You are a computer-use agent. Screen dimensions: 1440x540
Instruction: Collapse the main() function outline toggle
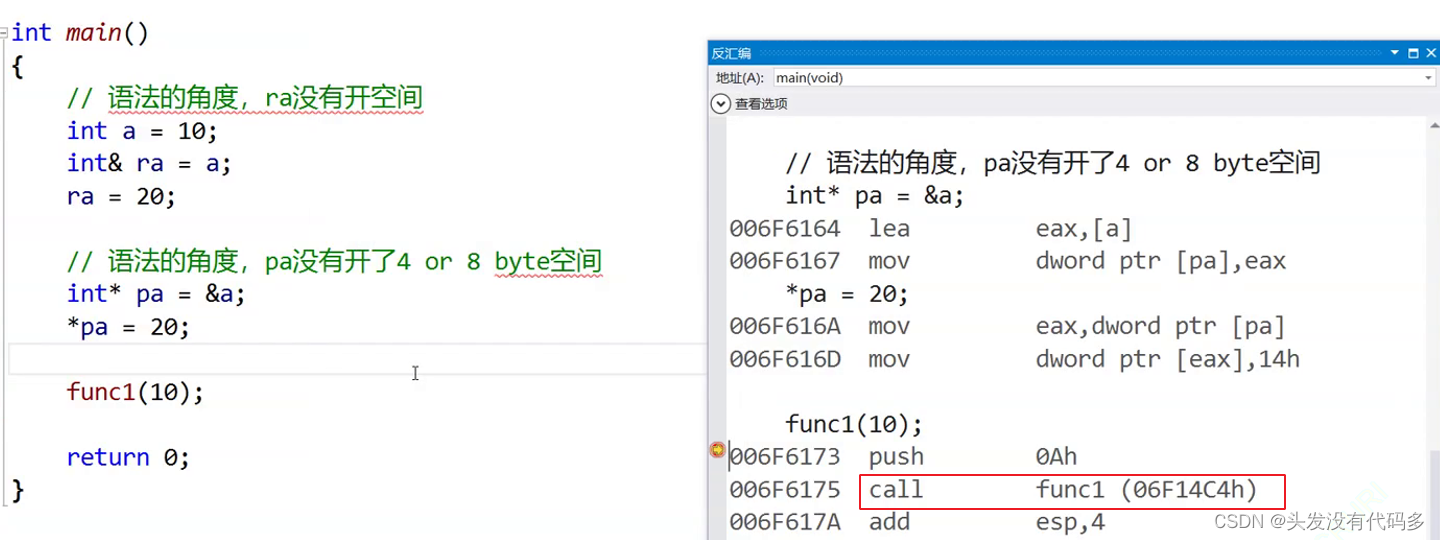point(4,33)
